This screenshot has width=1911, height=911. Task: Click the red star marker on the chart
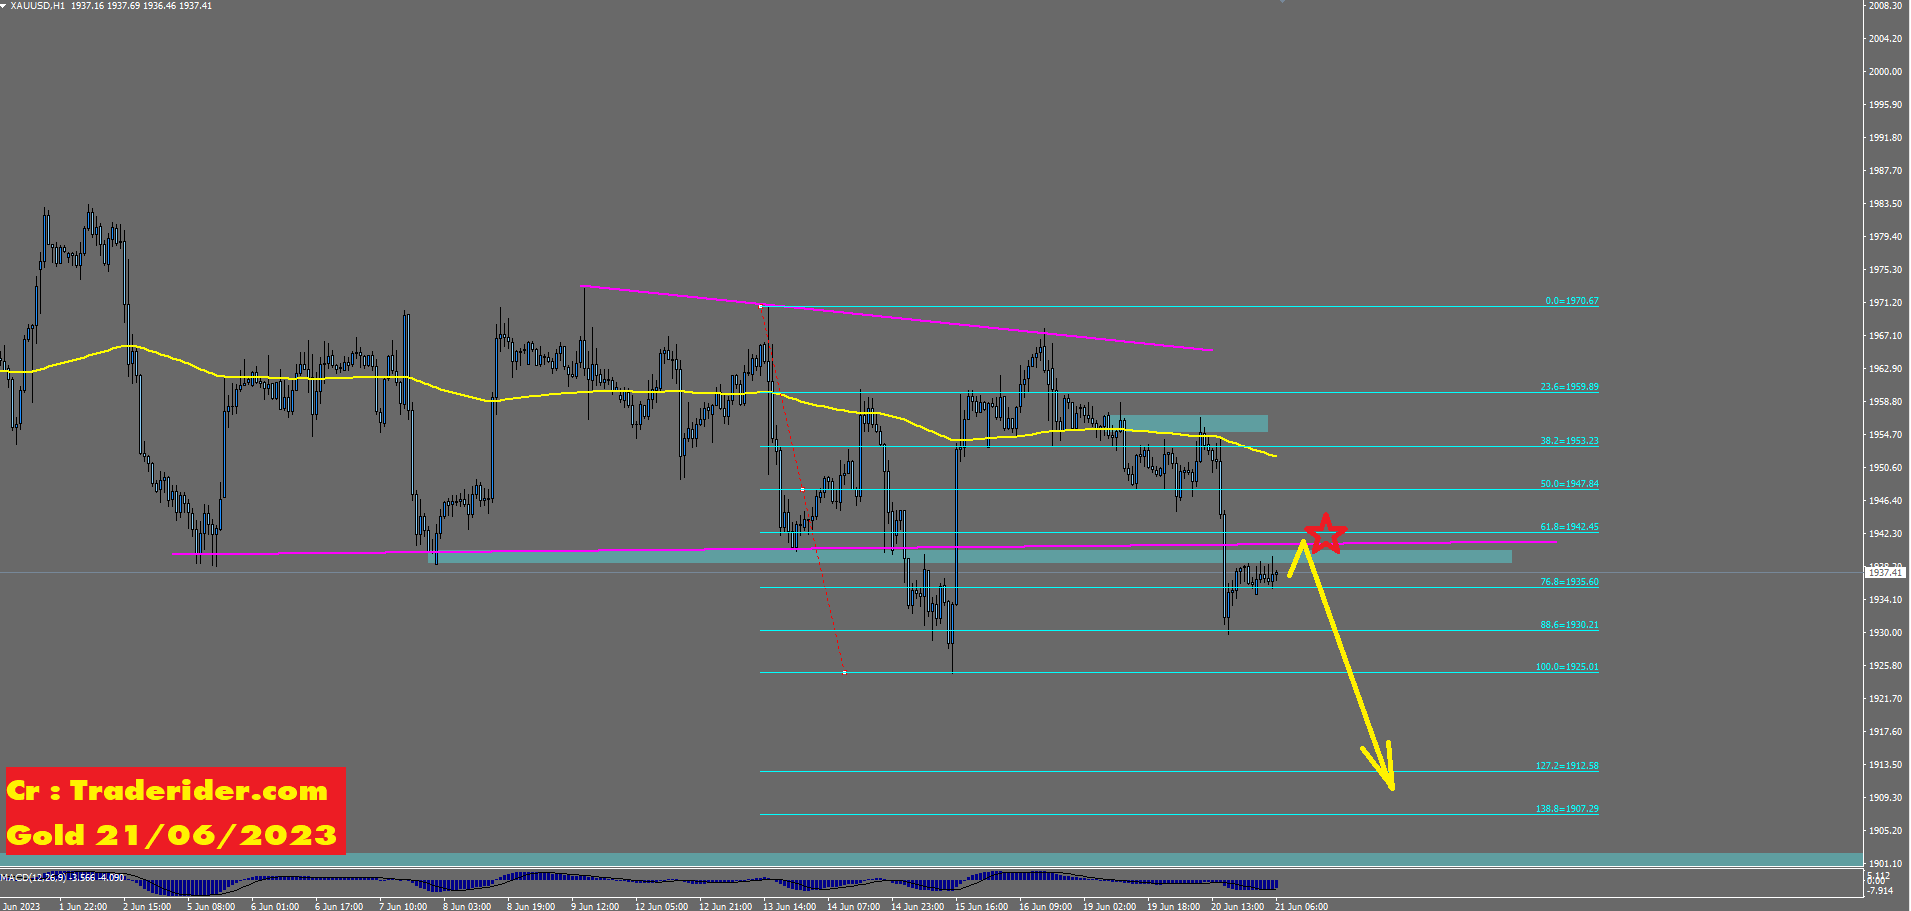click(x=1325, y=533)
